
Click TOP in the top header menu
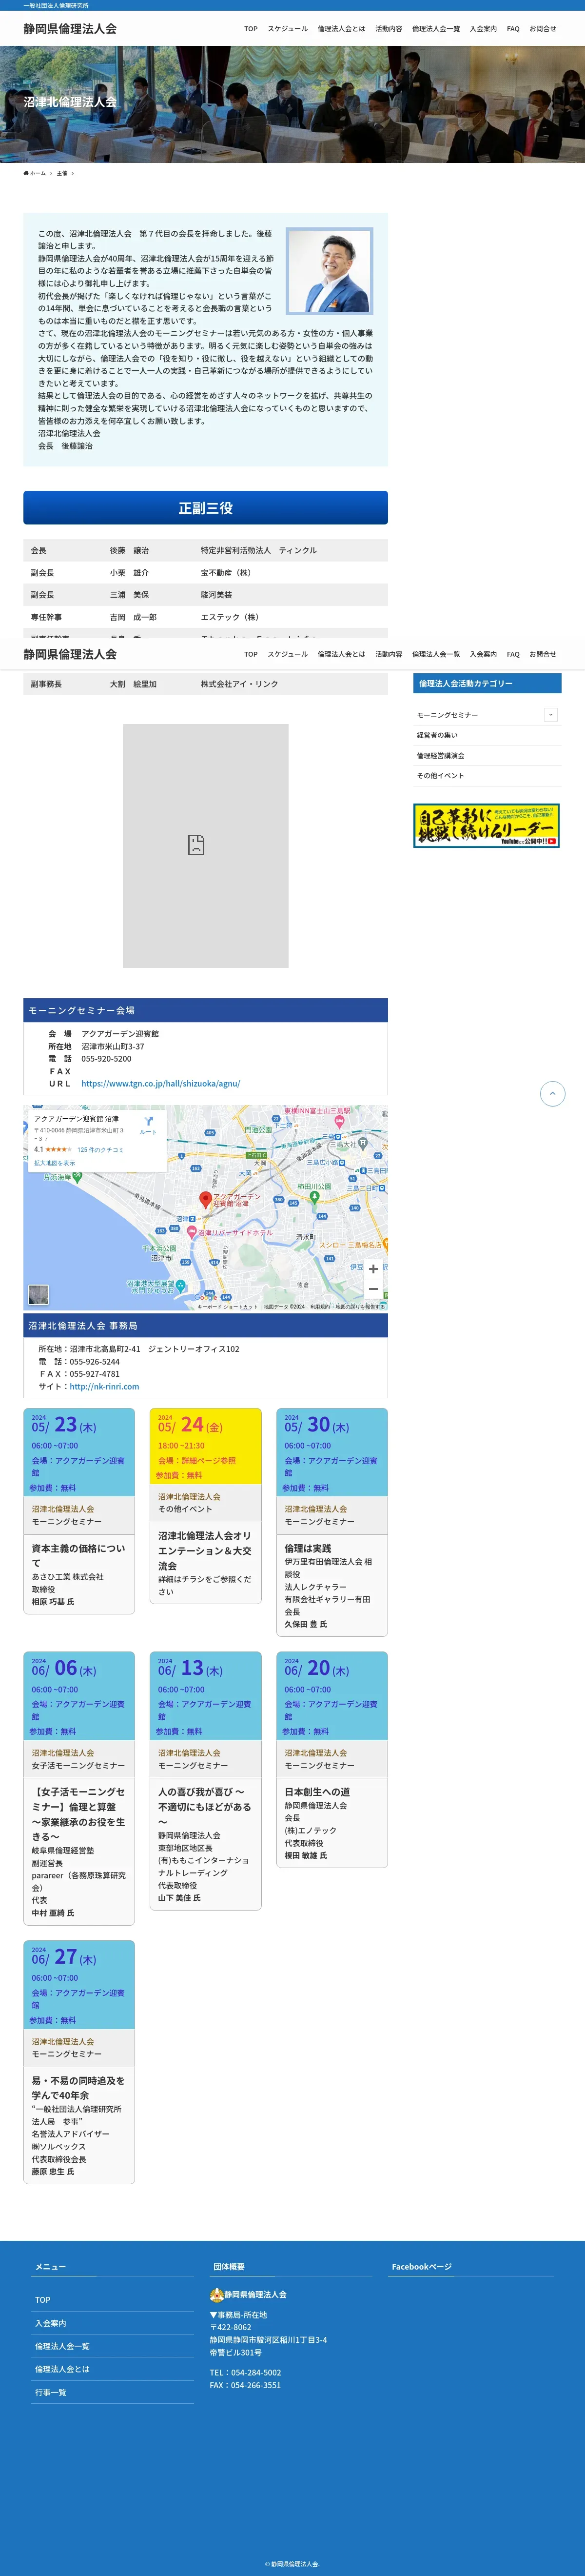[251, 29]
